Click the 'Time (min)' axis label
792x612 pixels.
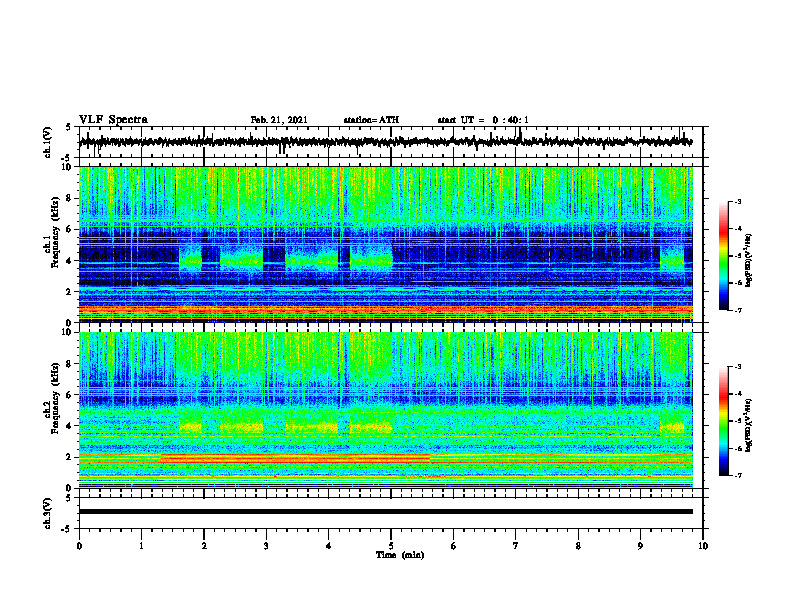click(400, 555)
